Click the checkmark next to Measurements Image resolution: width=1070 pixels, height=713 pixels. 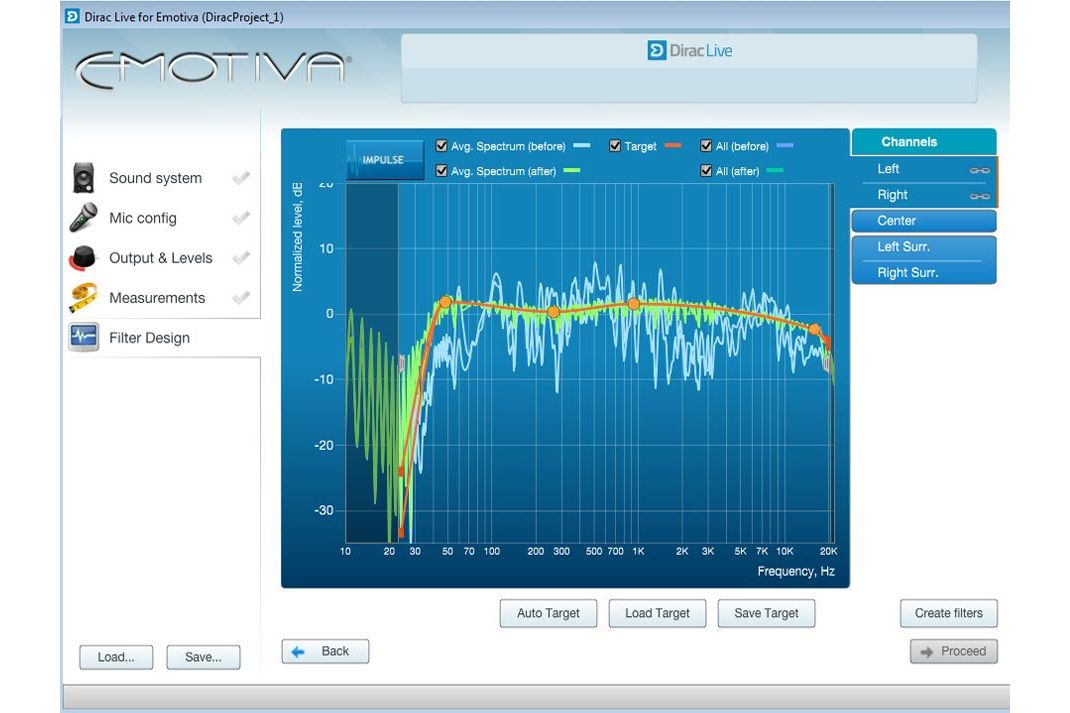241,297
